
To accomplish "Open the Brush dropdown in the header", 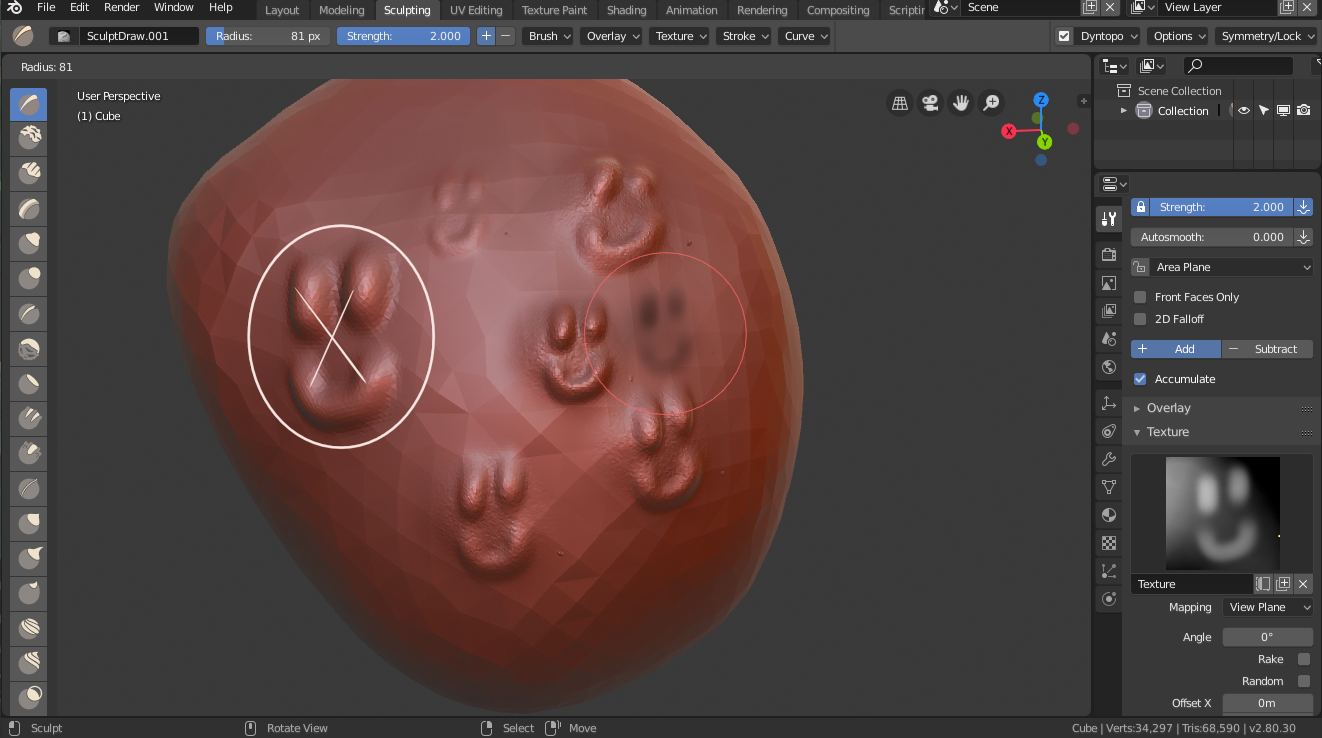I will pyautogui.click(x=548, y=36).
